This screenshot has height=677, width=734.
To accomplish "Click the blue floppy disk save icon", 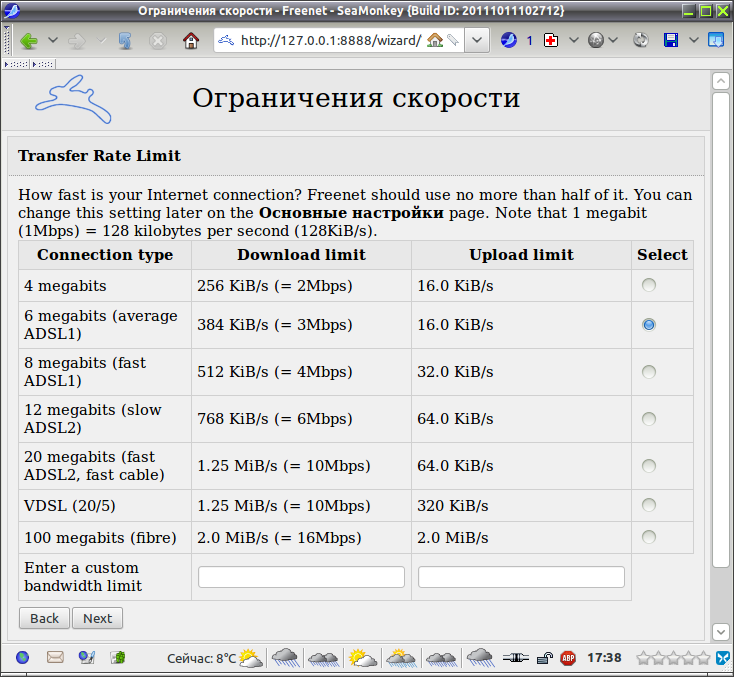I will [x=671, y=40].
